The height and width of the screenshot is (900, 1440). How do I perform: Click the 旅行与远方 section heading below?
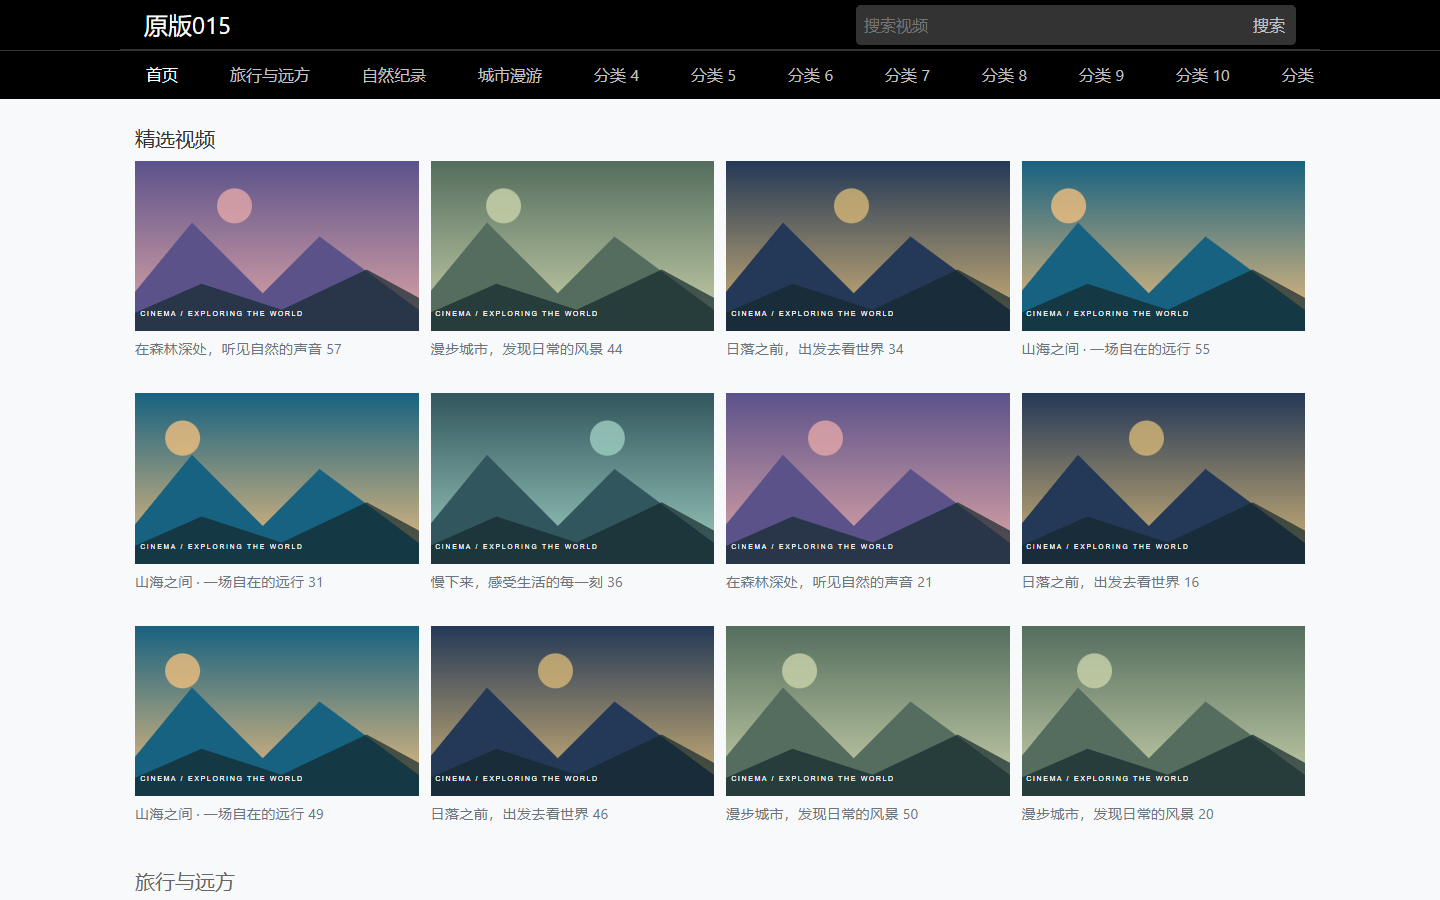tap(185, 882)
